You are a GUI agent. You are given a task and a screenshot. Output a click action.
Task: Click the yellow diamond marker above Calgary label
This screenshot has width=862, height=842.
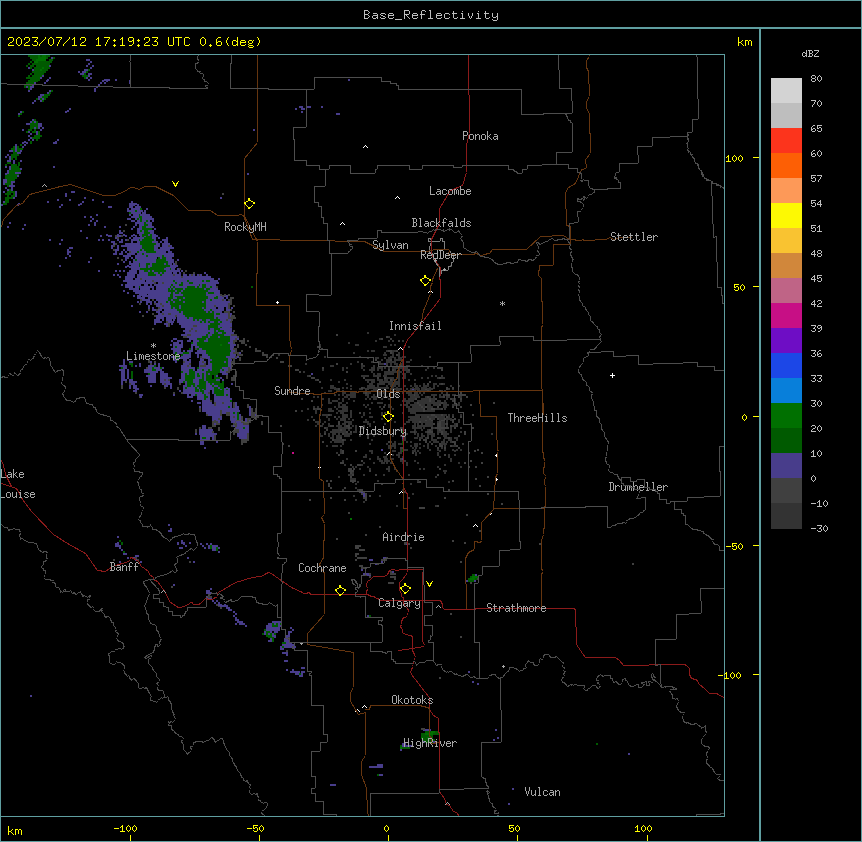point(405,589)
